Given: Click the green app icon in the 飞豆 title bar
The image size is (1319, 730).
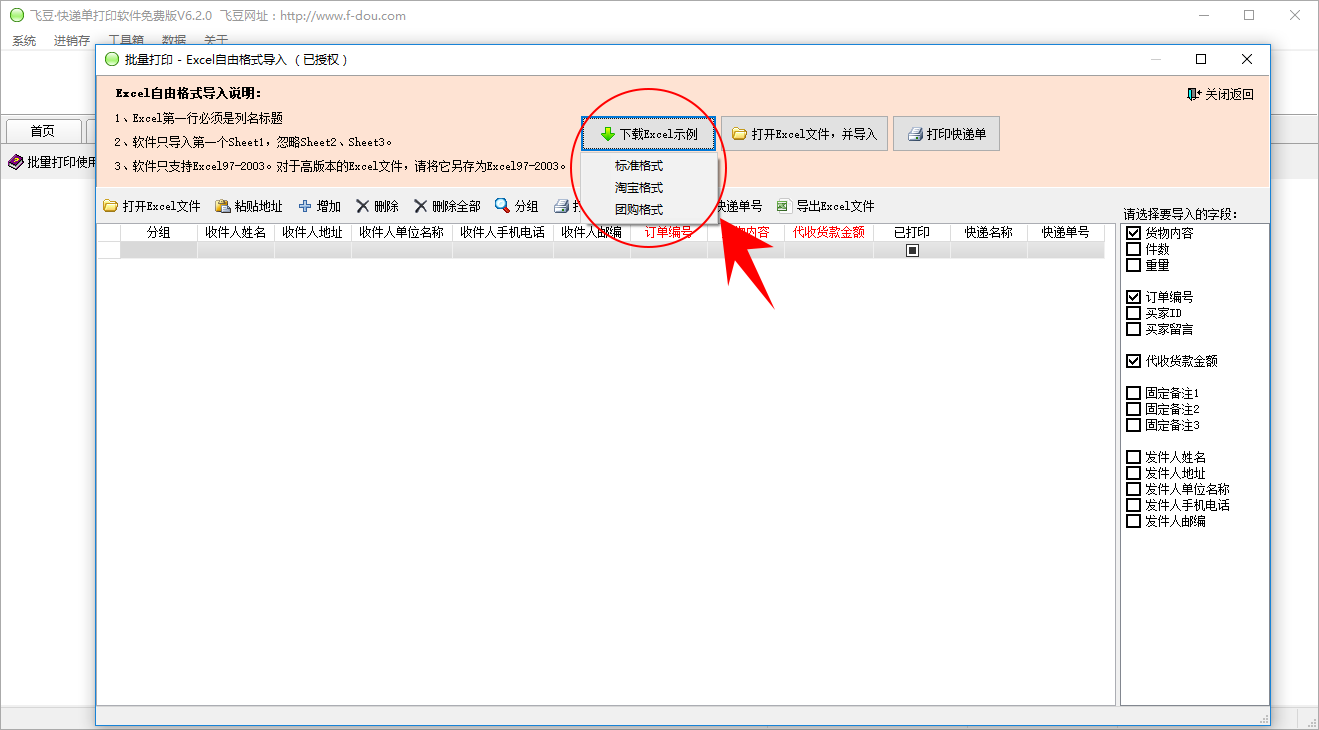Looking at the screenshot, I should pyautogui.click(x=17, y=16).
